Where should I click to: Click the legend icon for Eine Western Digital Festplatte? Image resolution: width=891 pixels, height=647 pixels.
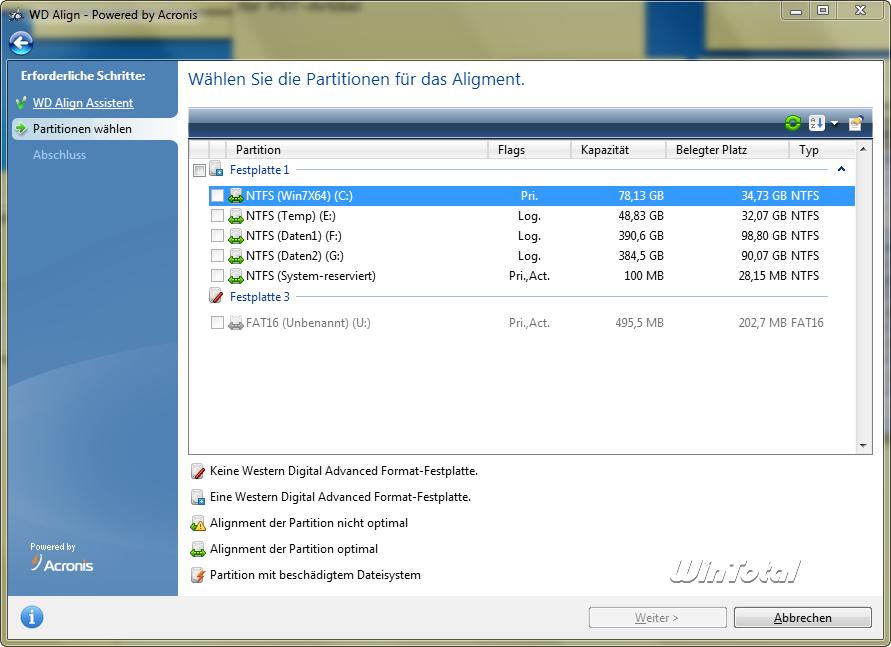(198, 497)
